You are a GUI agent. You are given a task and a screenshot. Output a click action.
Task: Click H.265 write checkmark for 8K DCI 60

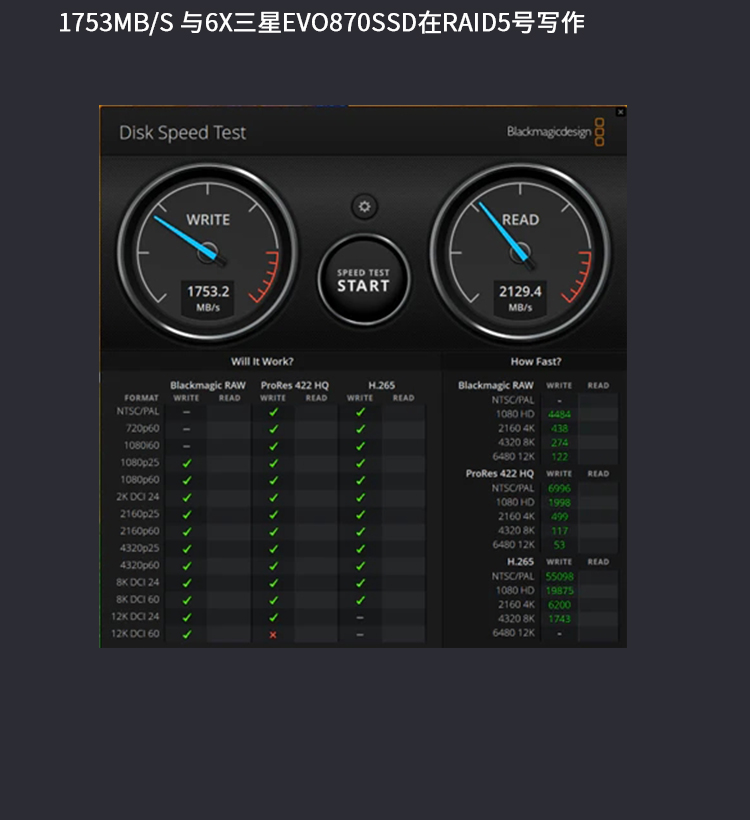360,600
